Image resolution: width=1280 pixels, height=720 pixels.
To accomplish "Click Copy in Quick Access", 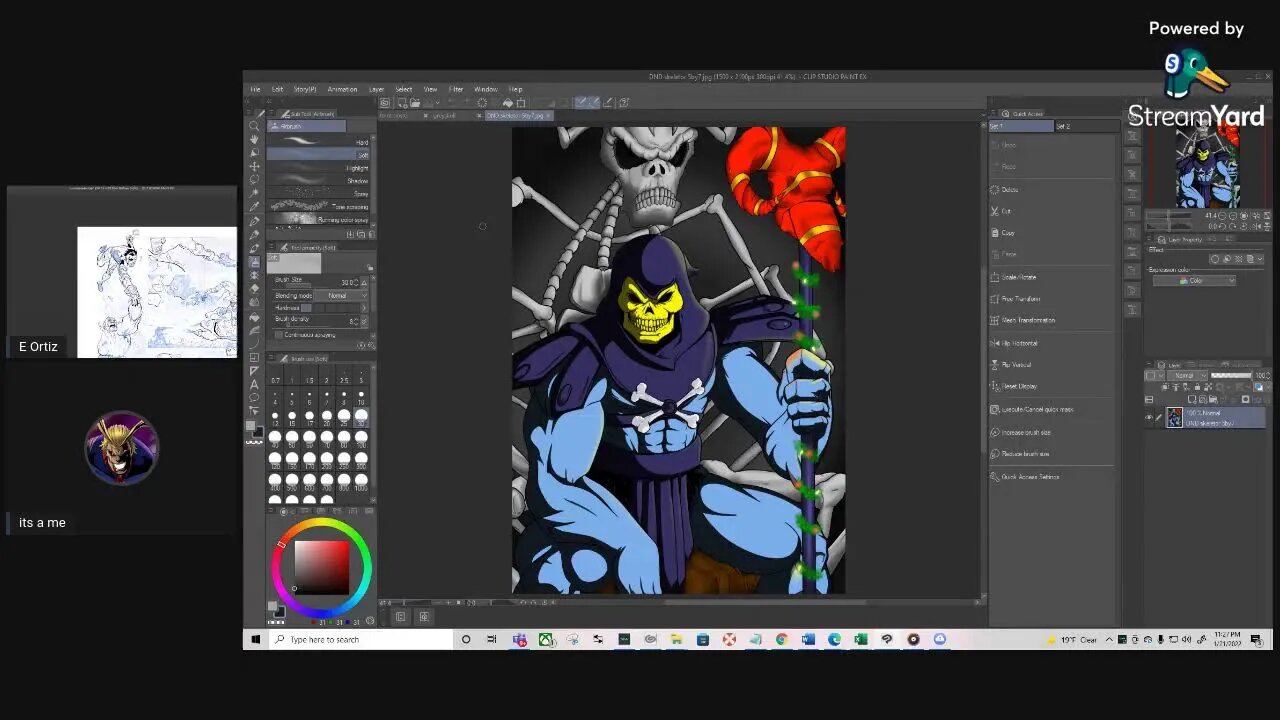I will [1008, 233].
